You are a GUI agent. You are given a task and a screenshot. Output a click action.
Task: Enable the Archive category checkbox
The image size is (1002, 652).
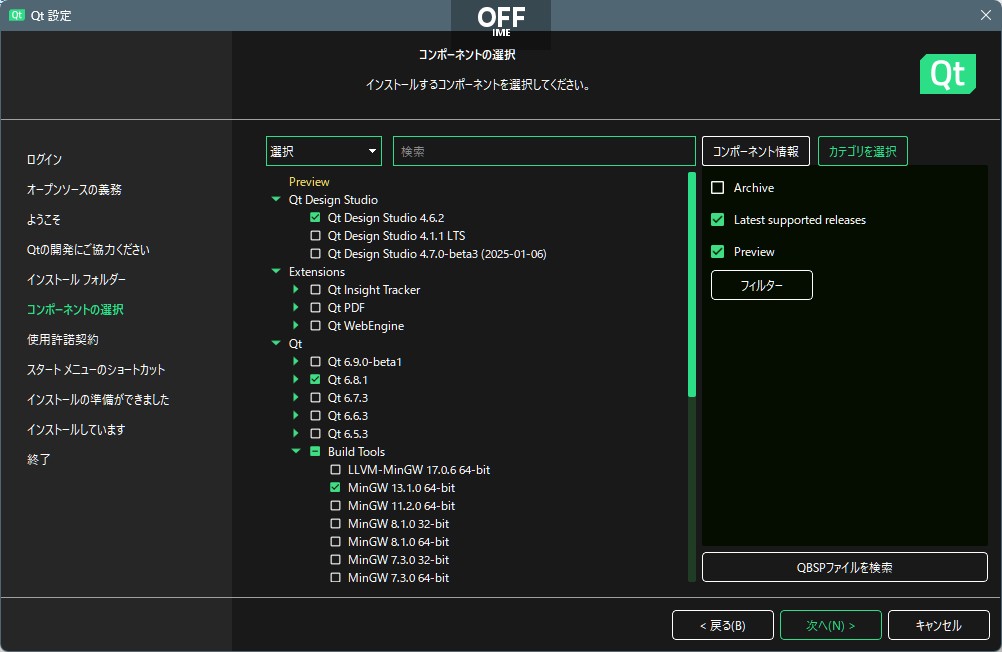(x=718, y=188)
